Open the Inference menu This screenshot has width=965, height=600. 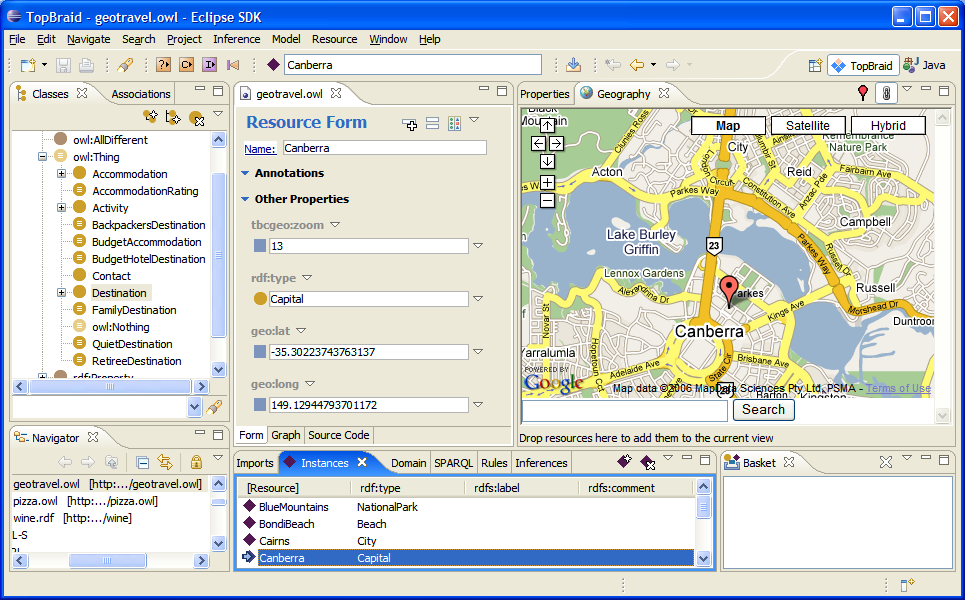[236, 39]
